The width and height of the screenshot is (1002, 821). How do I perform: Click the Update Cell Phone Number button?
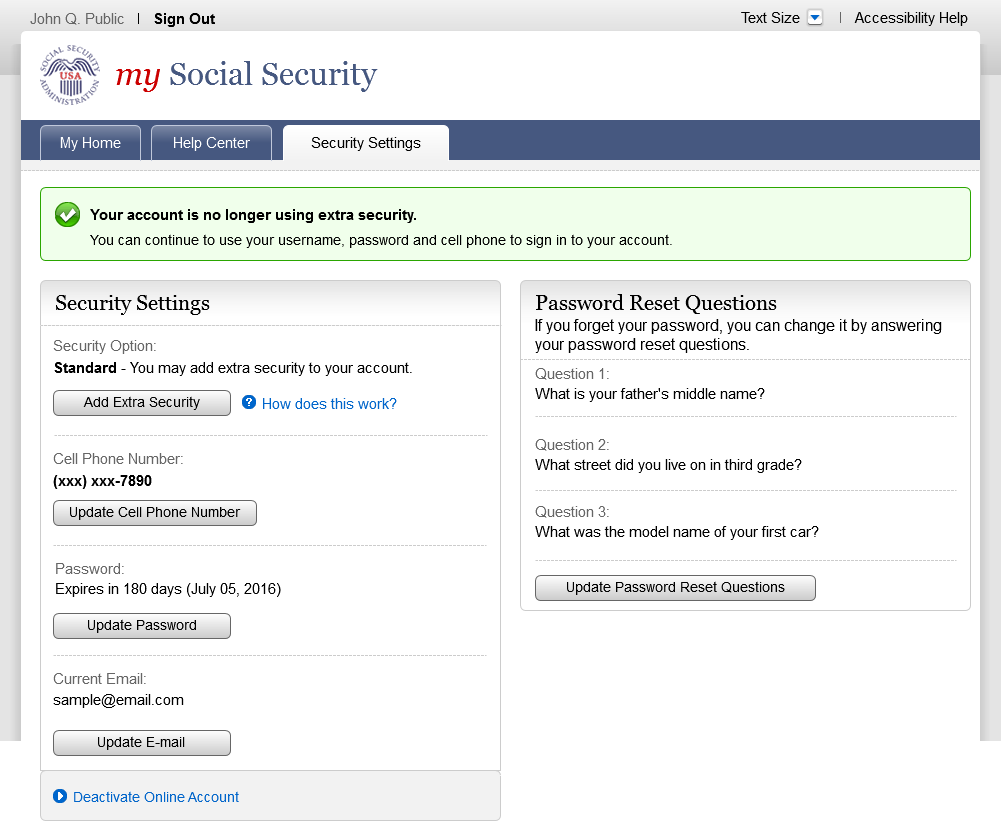[x=155, y=513]
